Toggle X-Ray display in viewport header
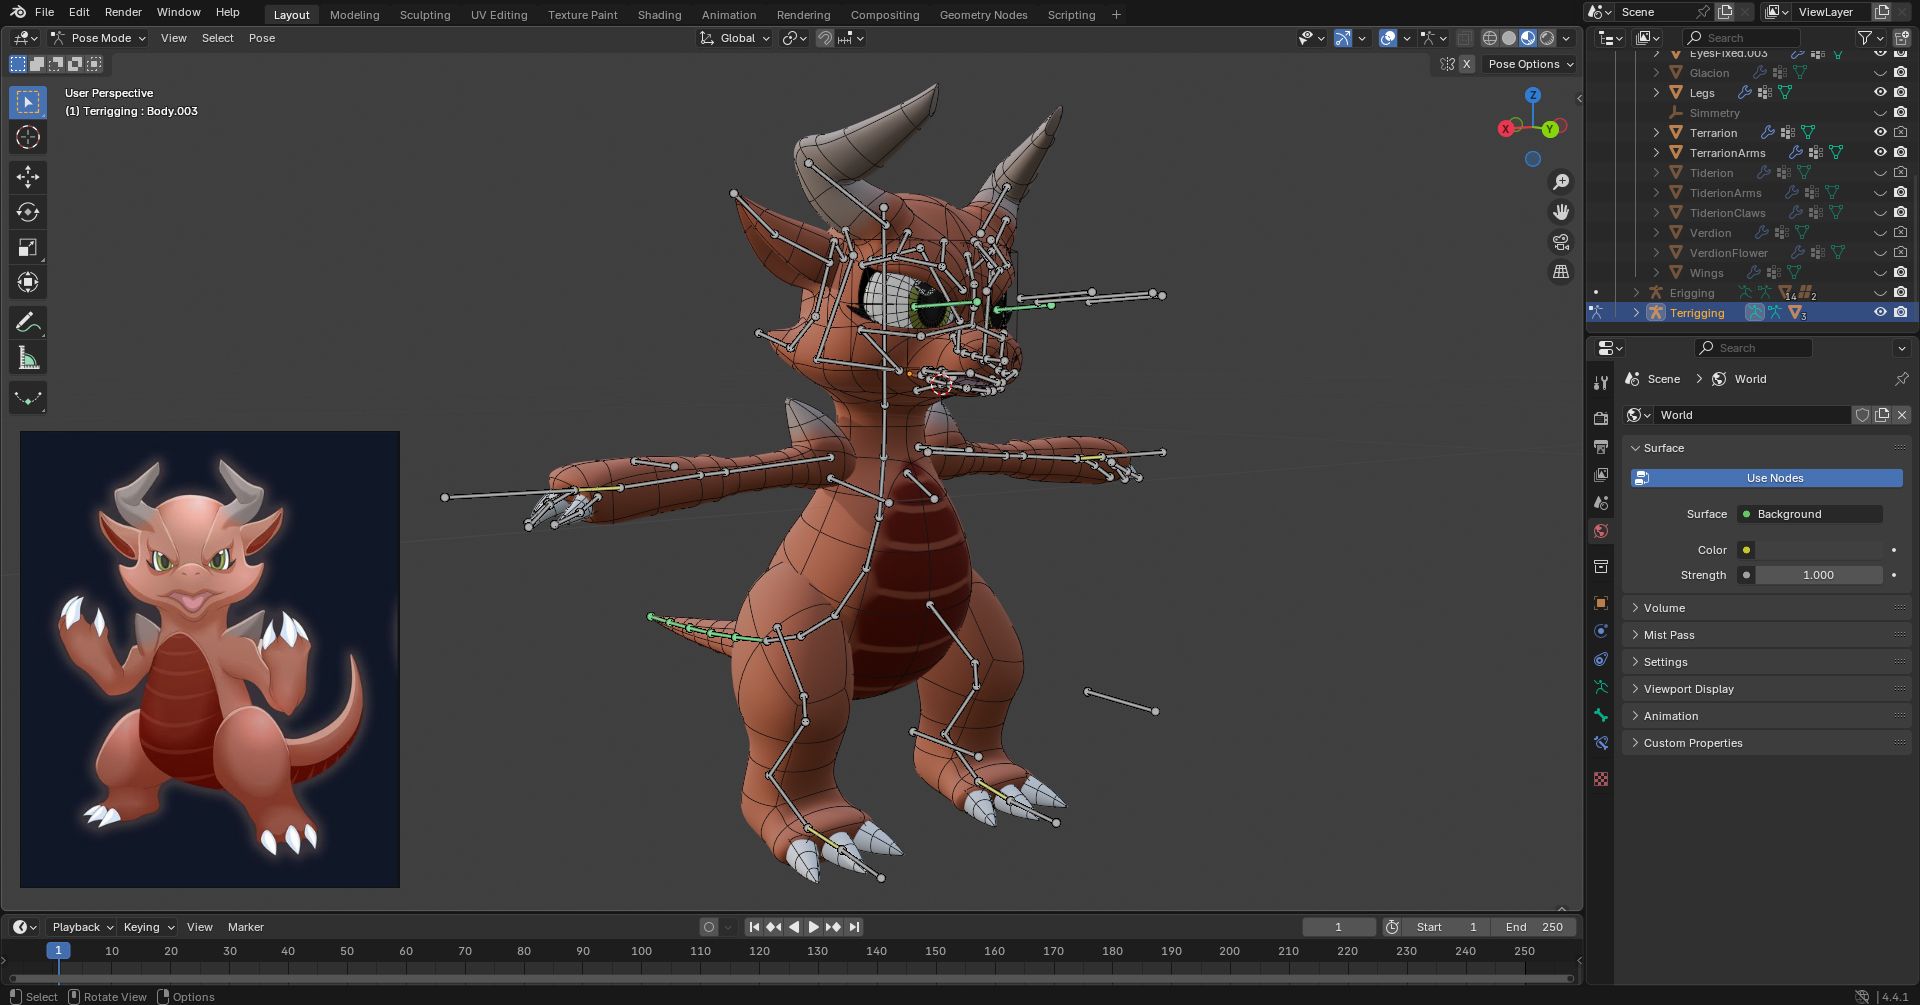Image resolution: width=1920 pixels, height=1005 pixels. tap(1464, 38)
